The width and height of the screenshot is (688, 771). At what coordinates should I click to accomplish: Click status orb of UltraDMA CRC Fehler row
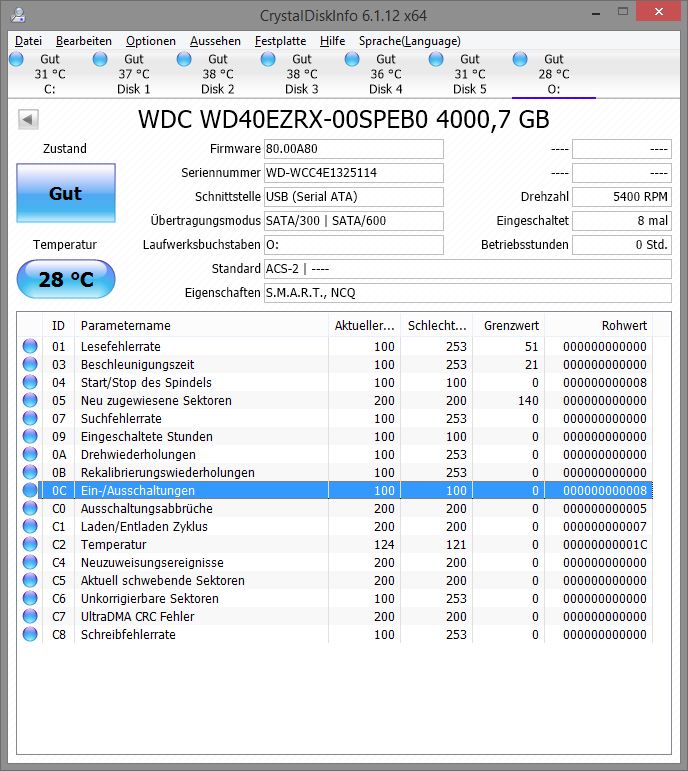pyautogui.click(x=30, y=617)
